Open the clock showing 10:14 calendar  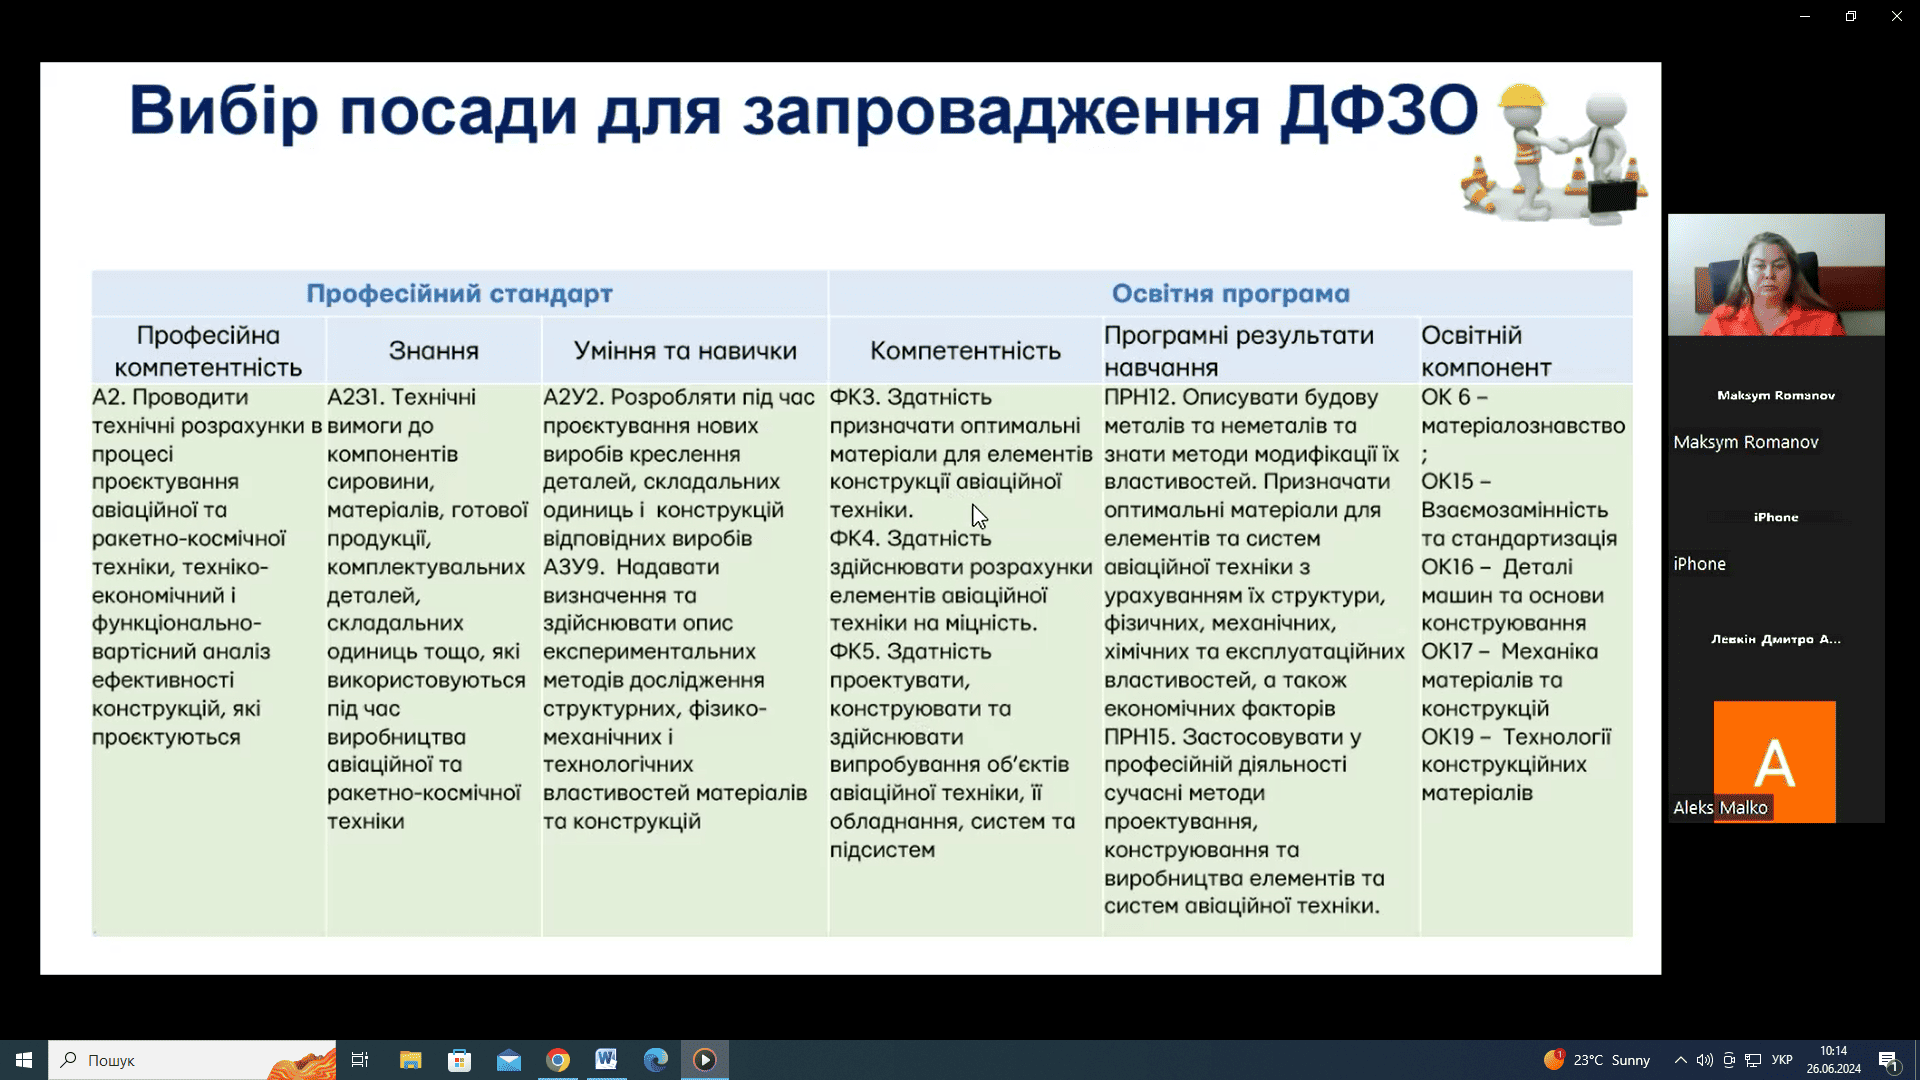(1833, 1060)
